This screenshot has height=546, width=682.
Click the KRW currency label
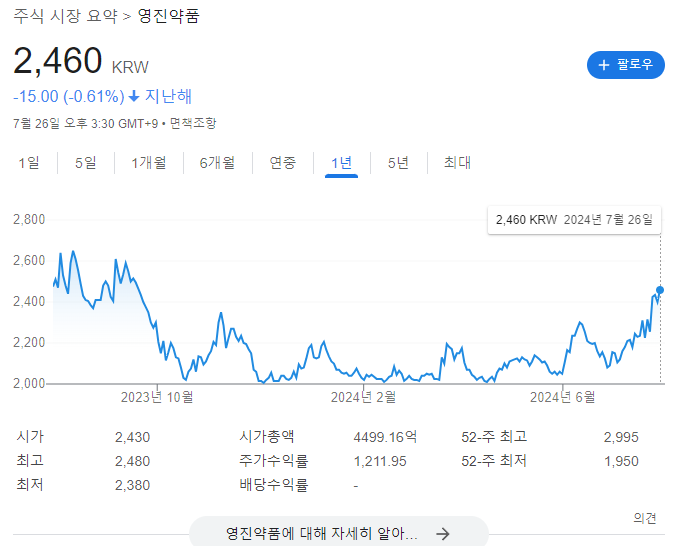coord(130,67)
